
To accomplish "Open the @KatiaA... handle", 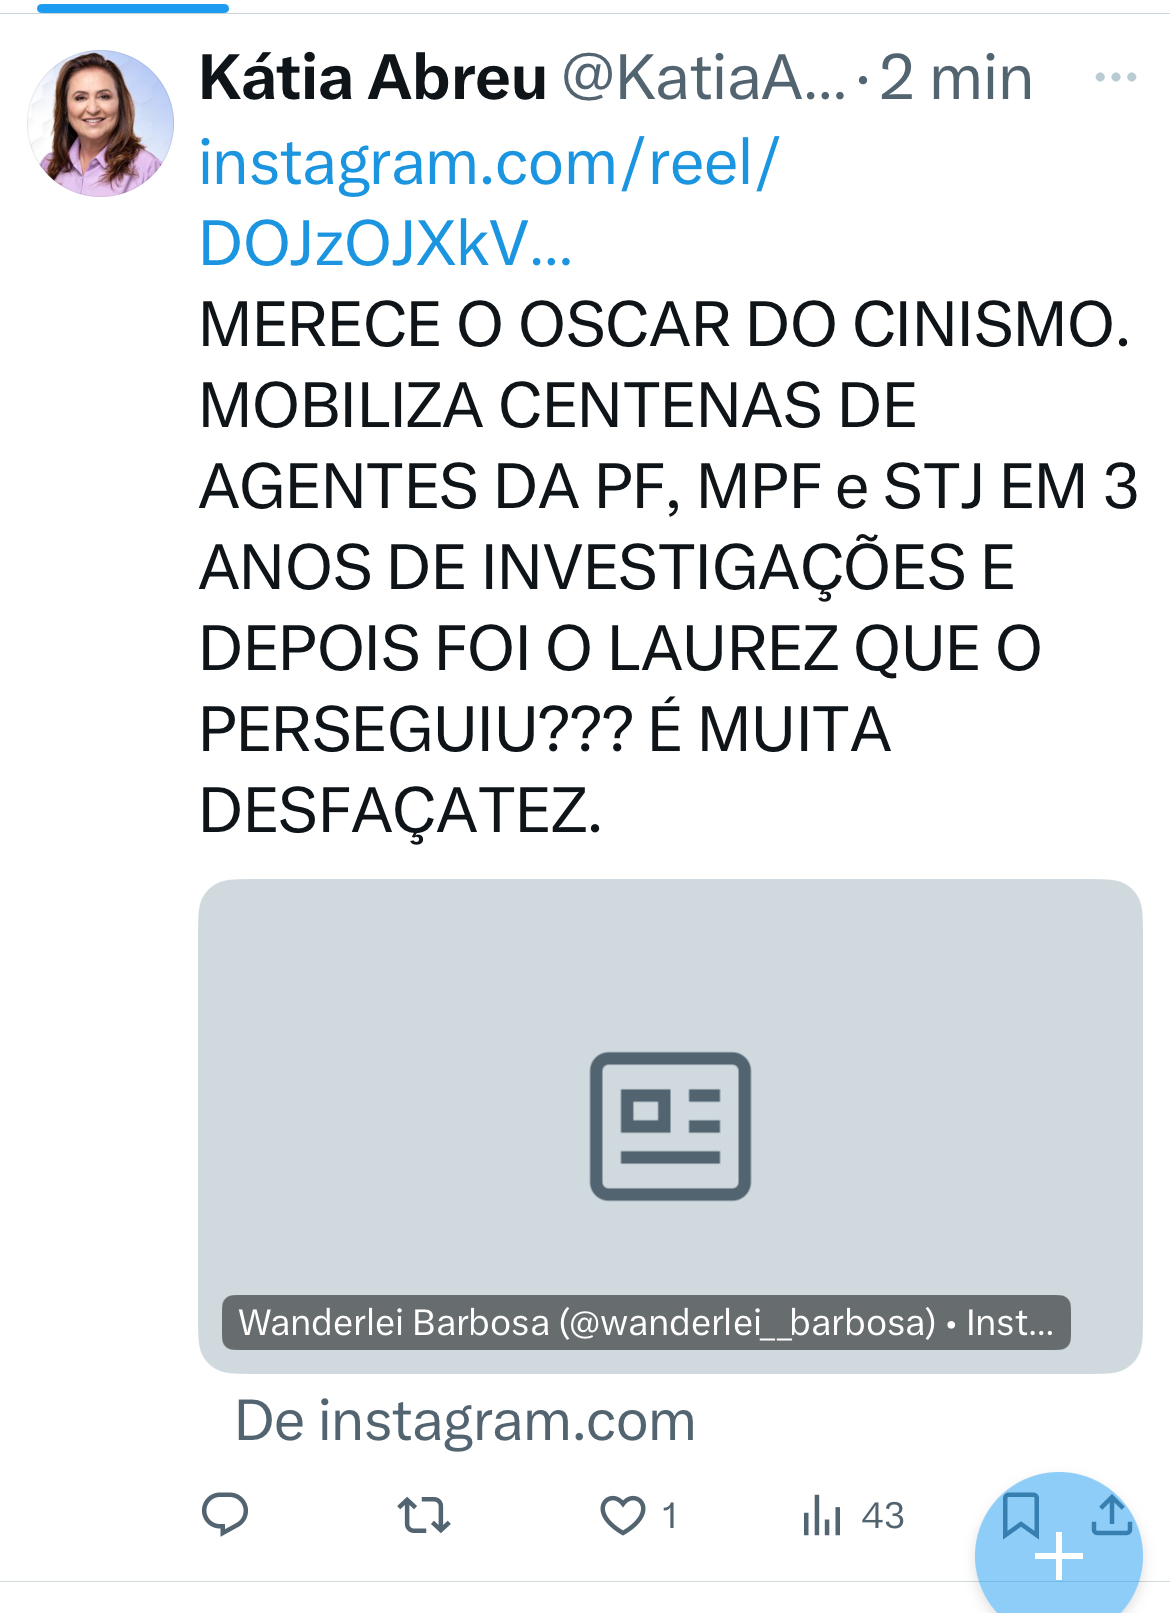I will 704,78.
